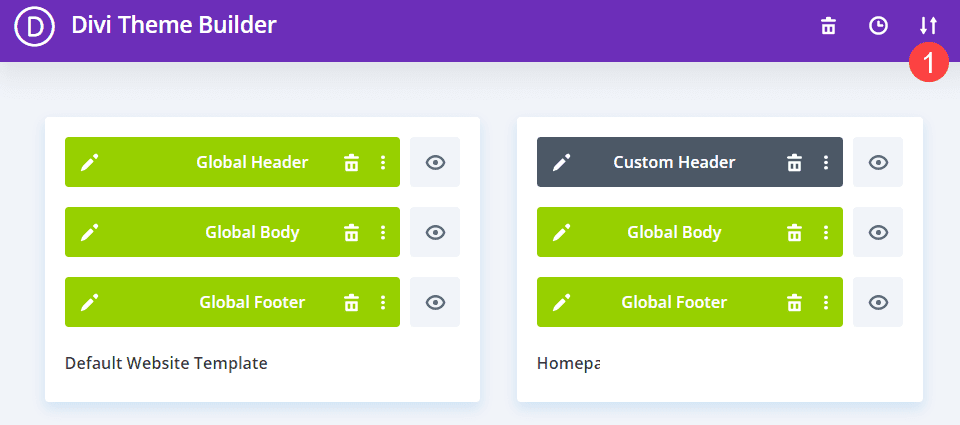960x425 pixels.
Task: Click the Default Website Template title
Action: pyautogui.click(x=166, y=363)
